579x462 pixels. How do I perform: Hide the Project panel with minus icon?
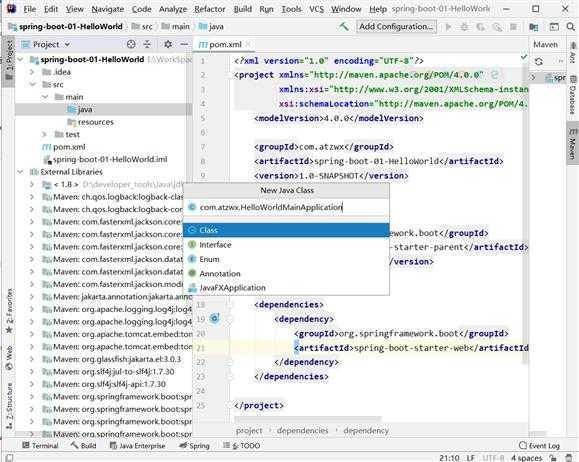(184, 44)
